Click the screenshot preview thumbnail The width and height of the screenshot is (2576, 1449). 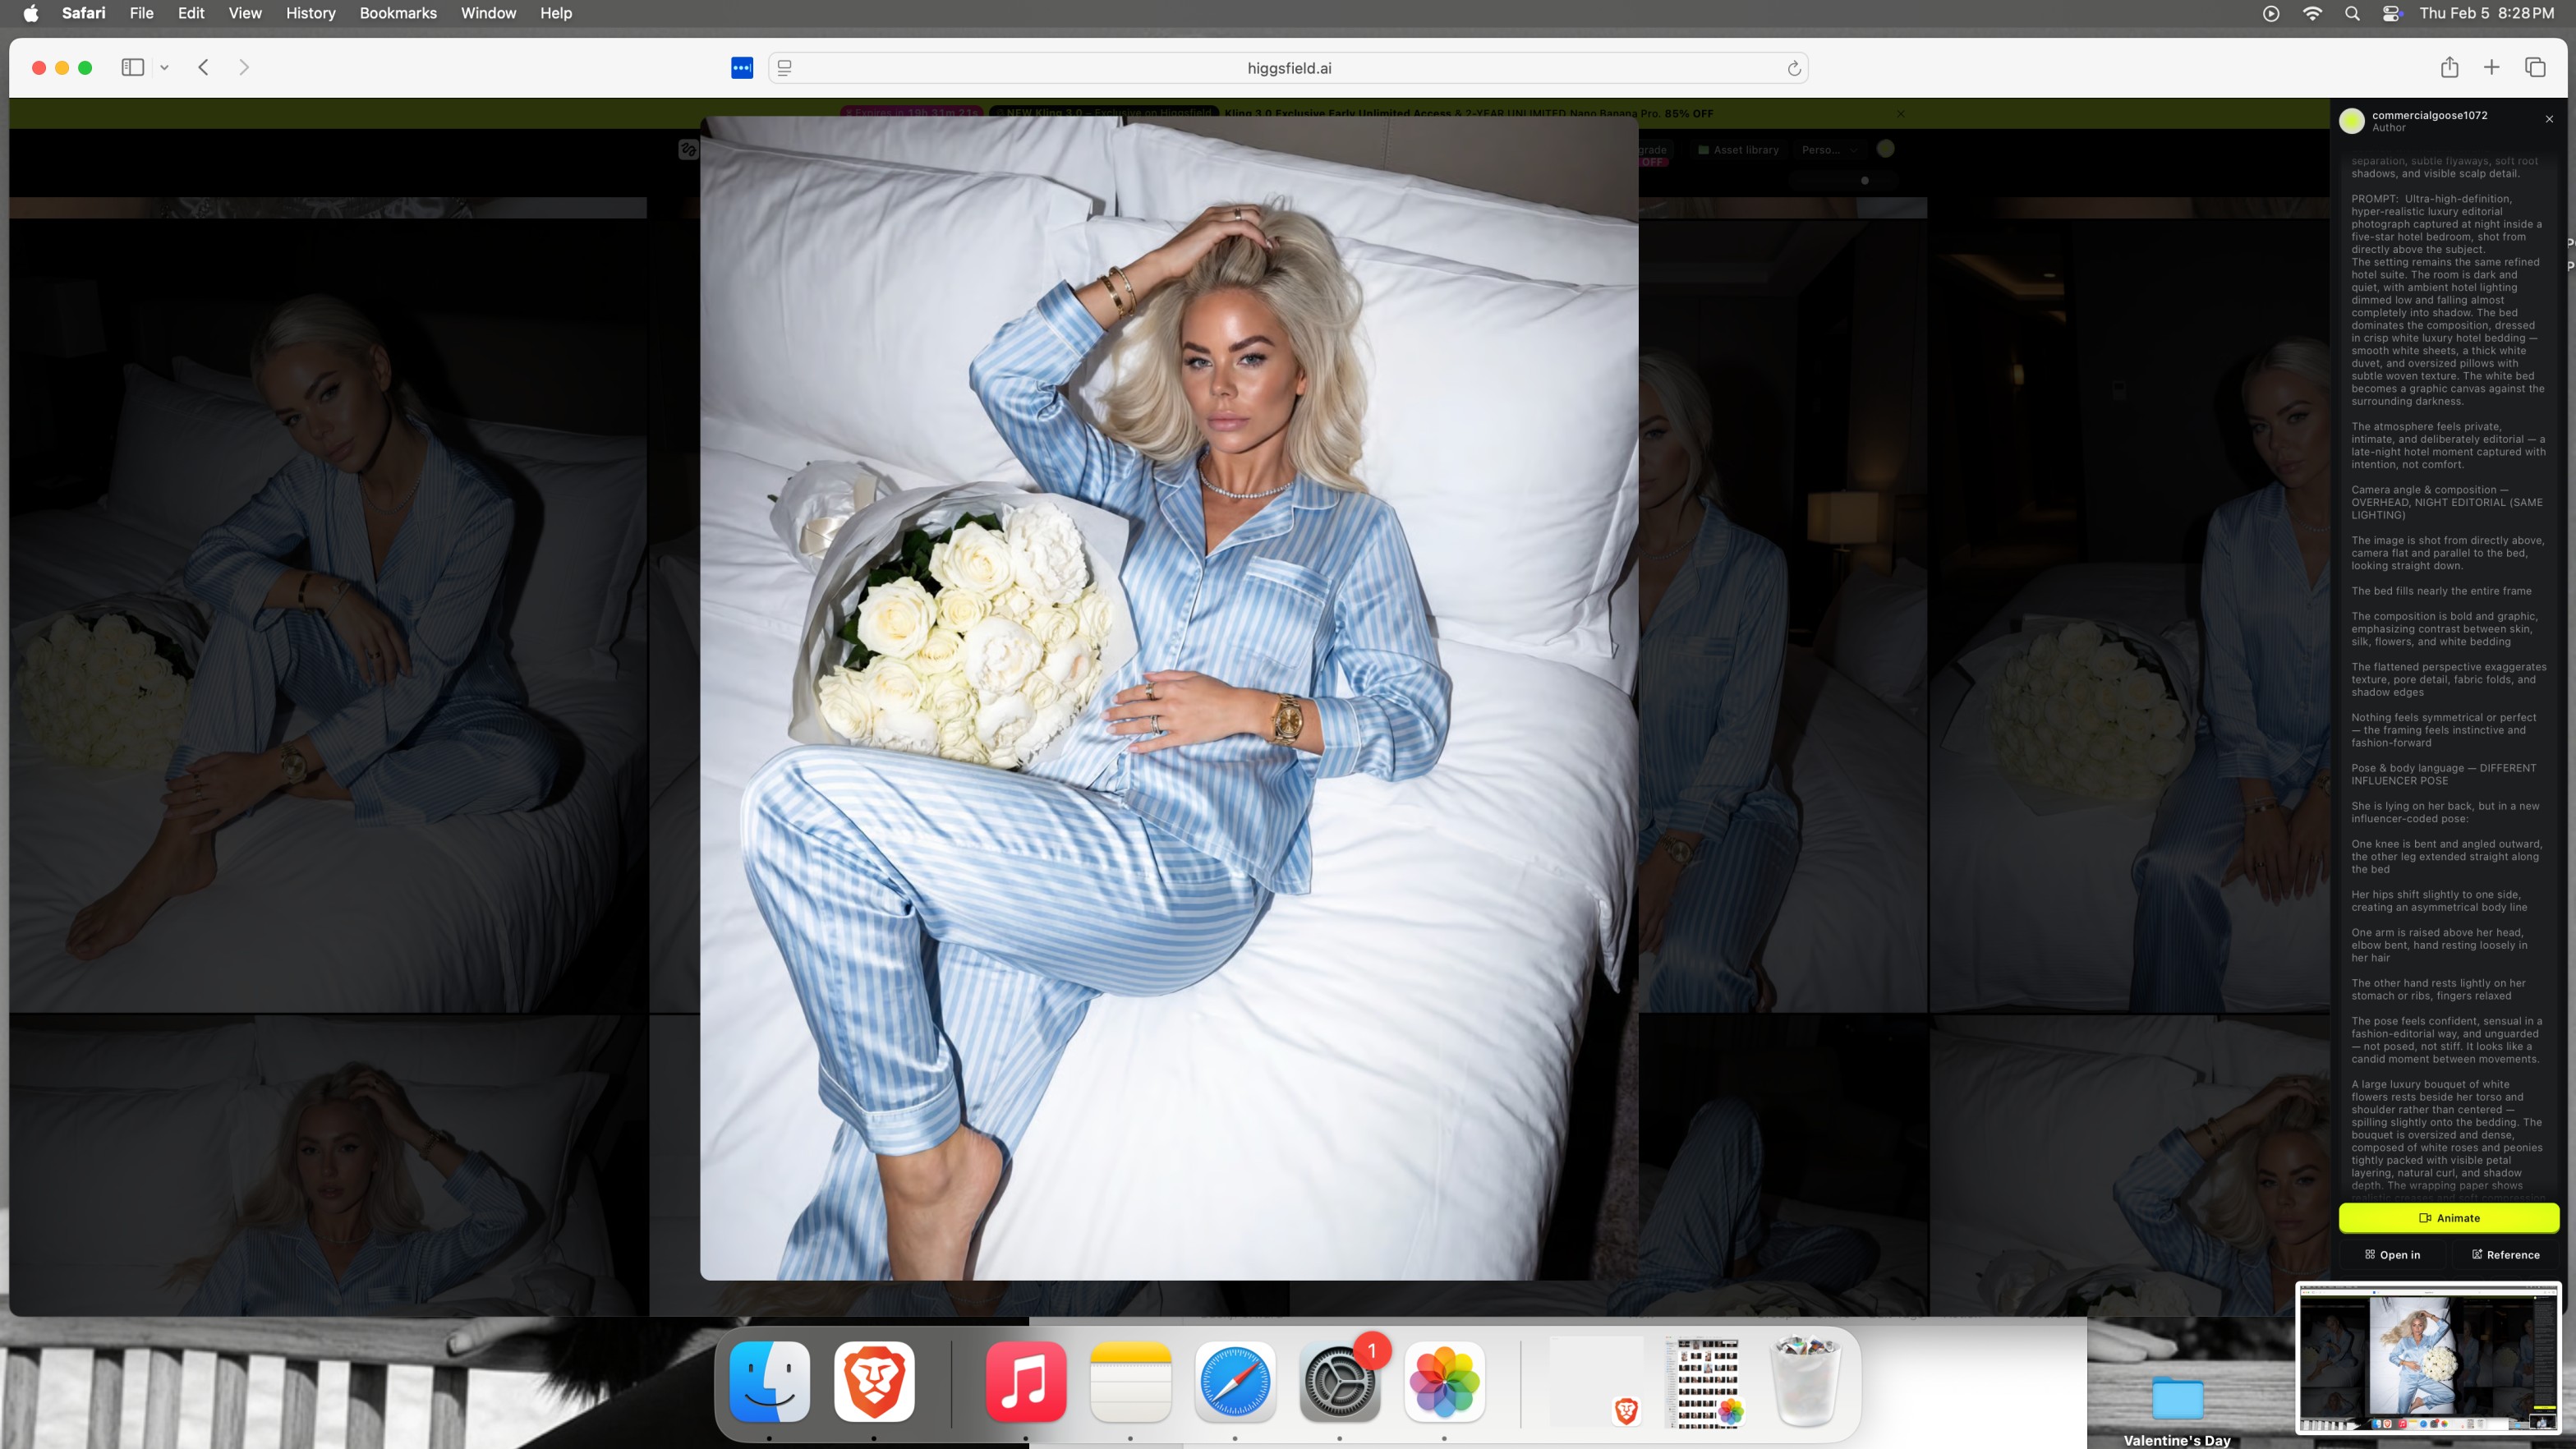coord(2428,1358)
